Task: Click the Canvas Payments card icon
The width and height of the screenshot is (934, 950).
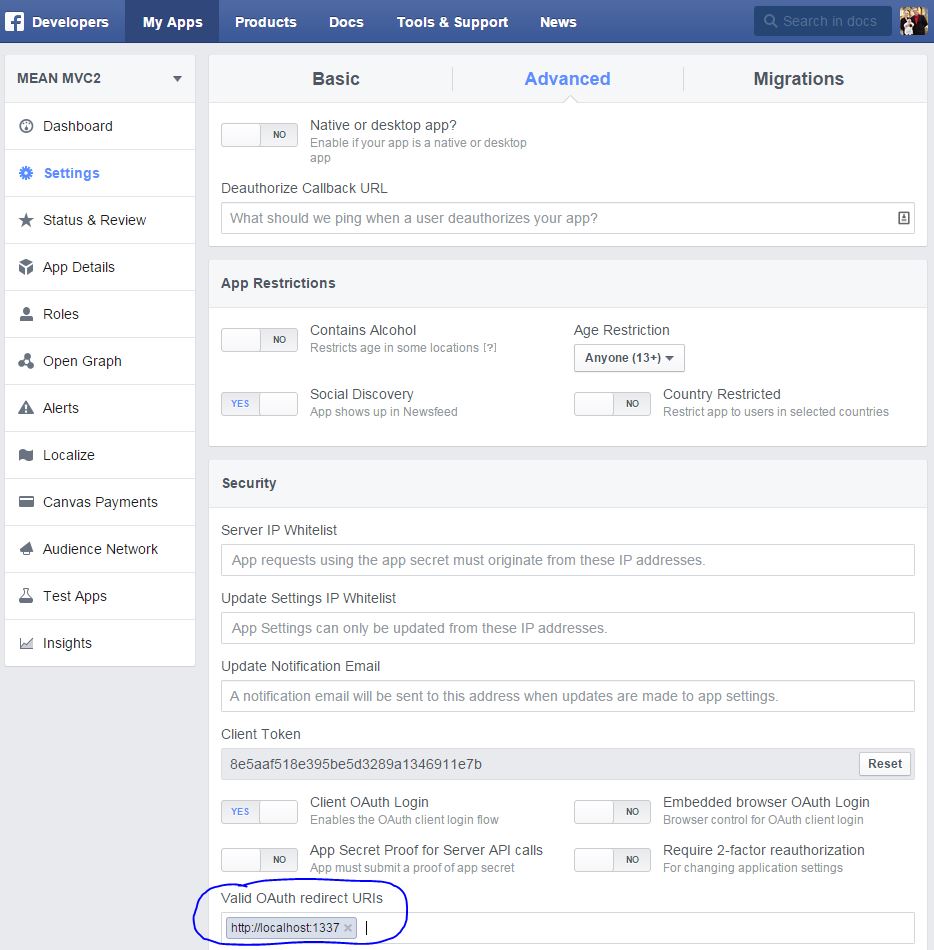Action: tap(26, 502)
